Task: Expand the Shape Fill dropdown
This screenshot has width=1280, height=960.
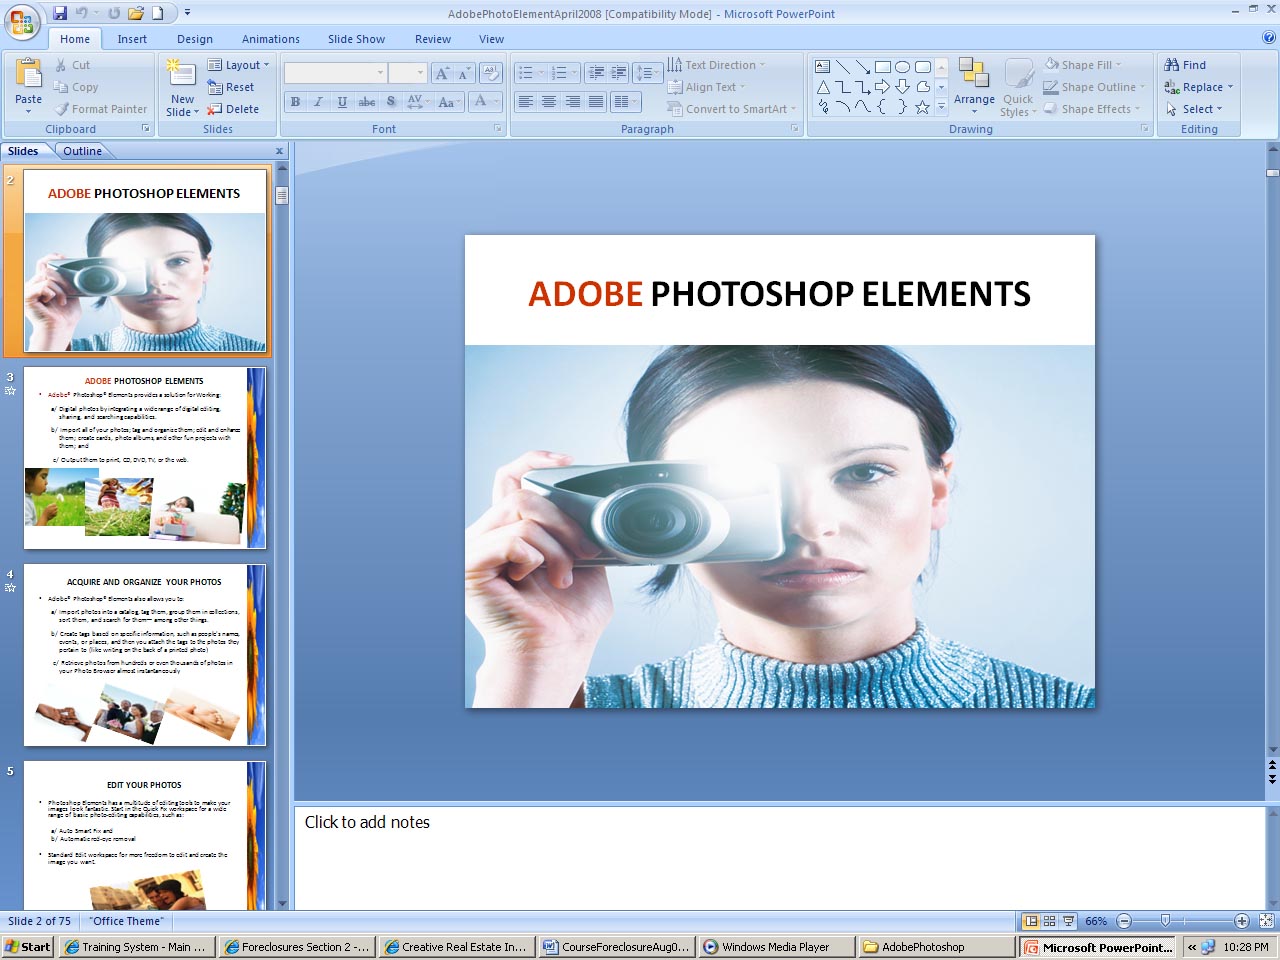Action: pyautogui.click(x=1083, y=65)
